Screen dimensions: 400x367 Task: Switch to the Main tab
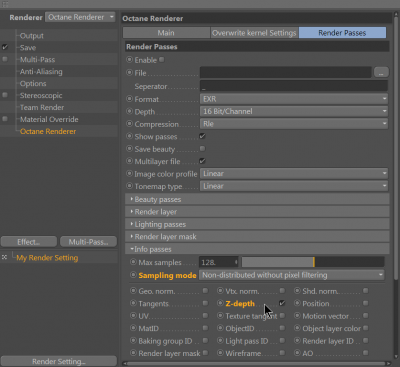pyautogui.click(x=166, y=33)
